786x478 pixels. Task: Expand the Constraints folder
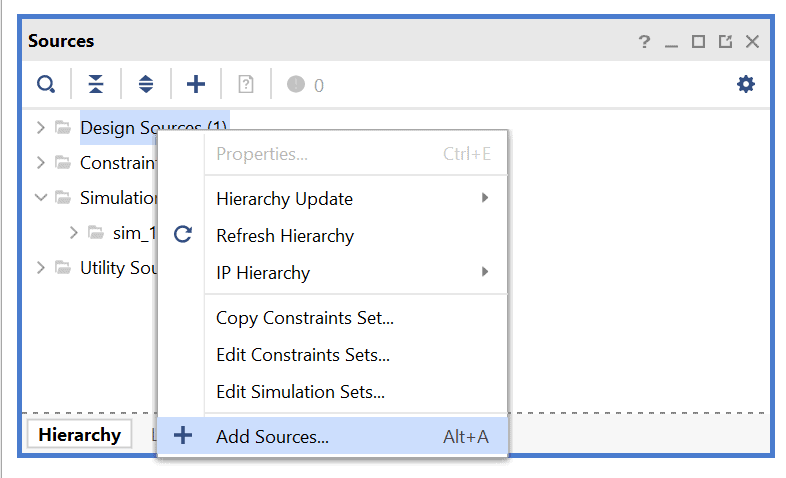click(x=41, y=162)
